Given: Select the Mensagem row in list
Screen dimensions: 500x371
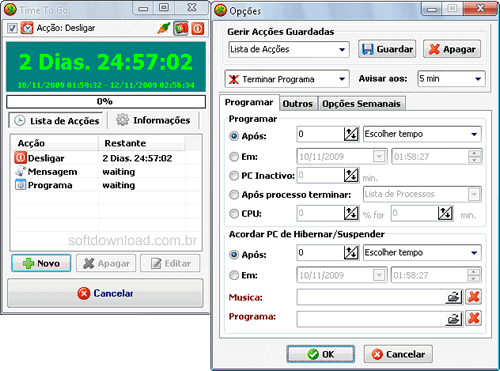Looking at the screenshot, I should (x=106, y=172).
